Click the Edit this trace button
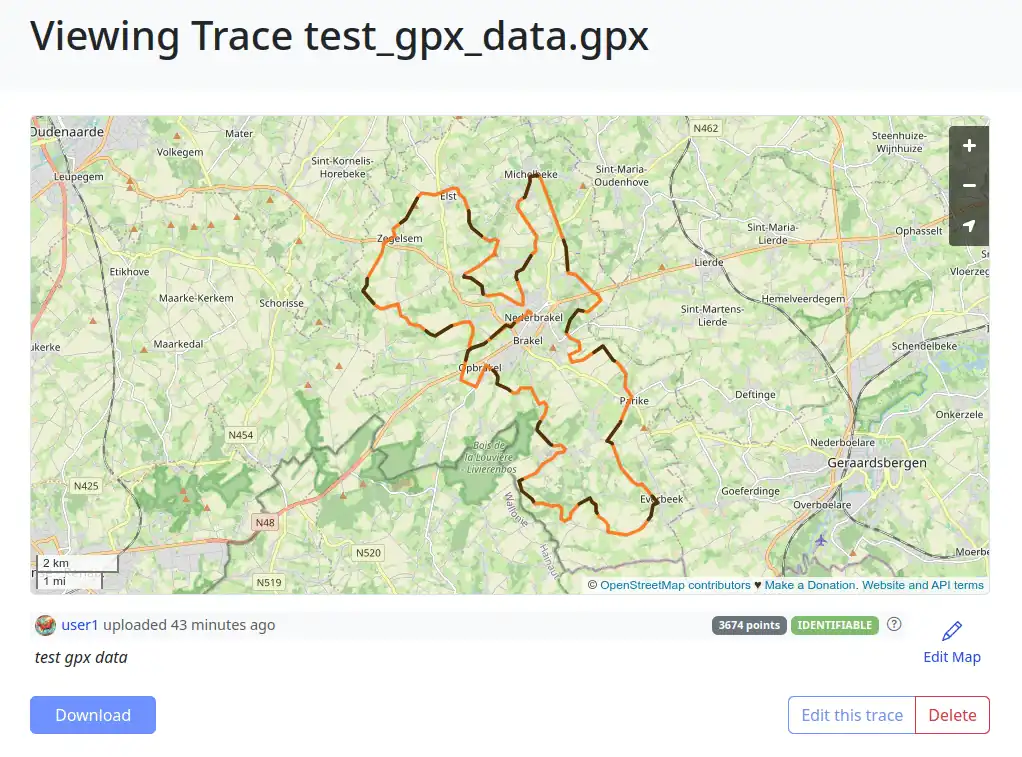The height and width of the screenshot is (757, 1022). [852, 715]
